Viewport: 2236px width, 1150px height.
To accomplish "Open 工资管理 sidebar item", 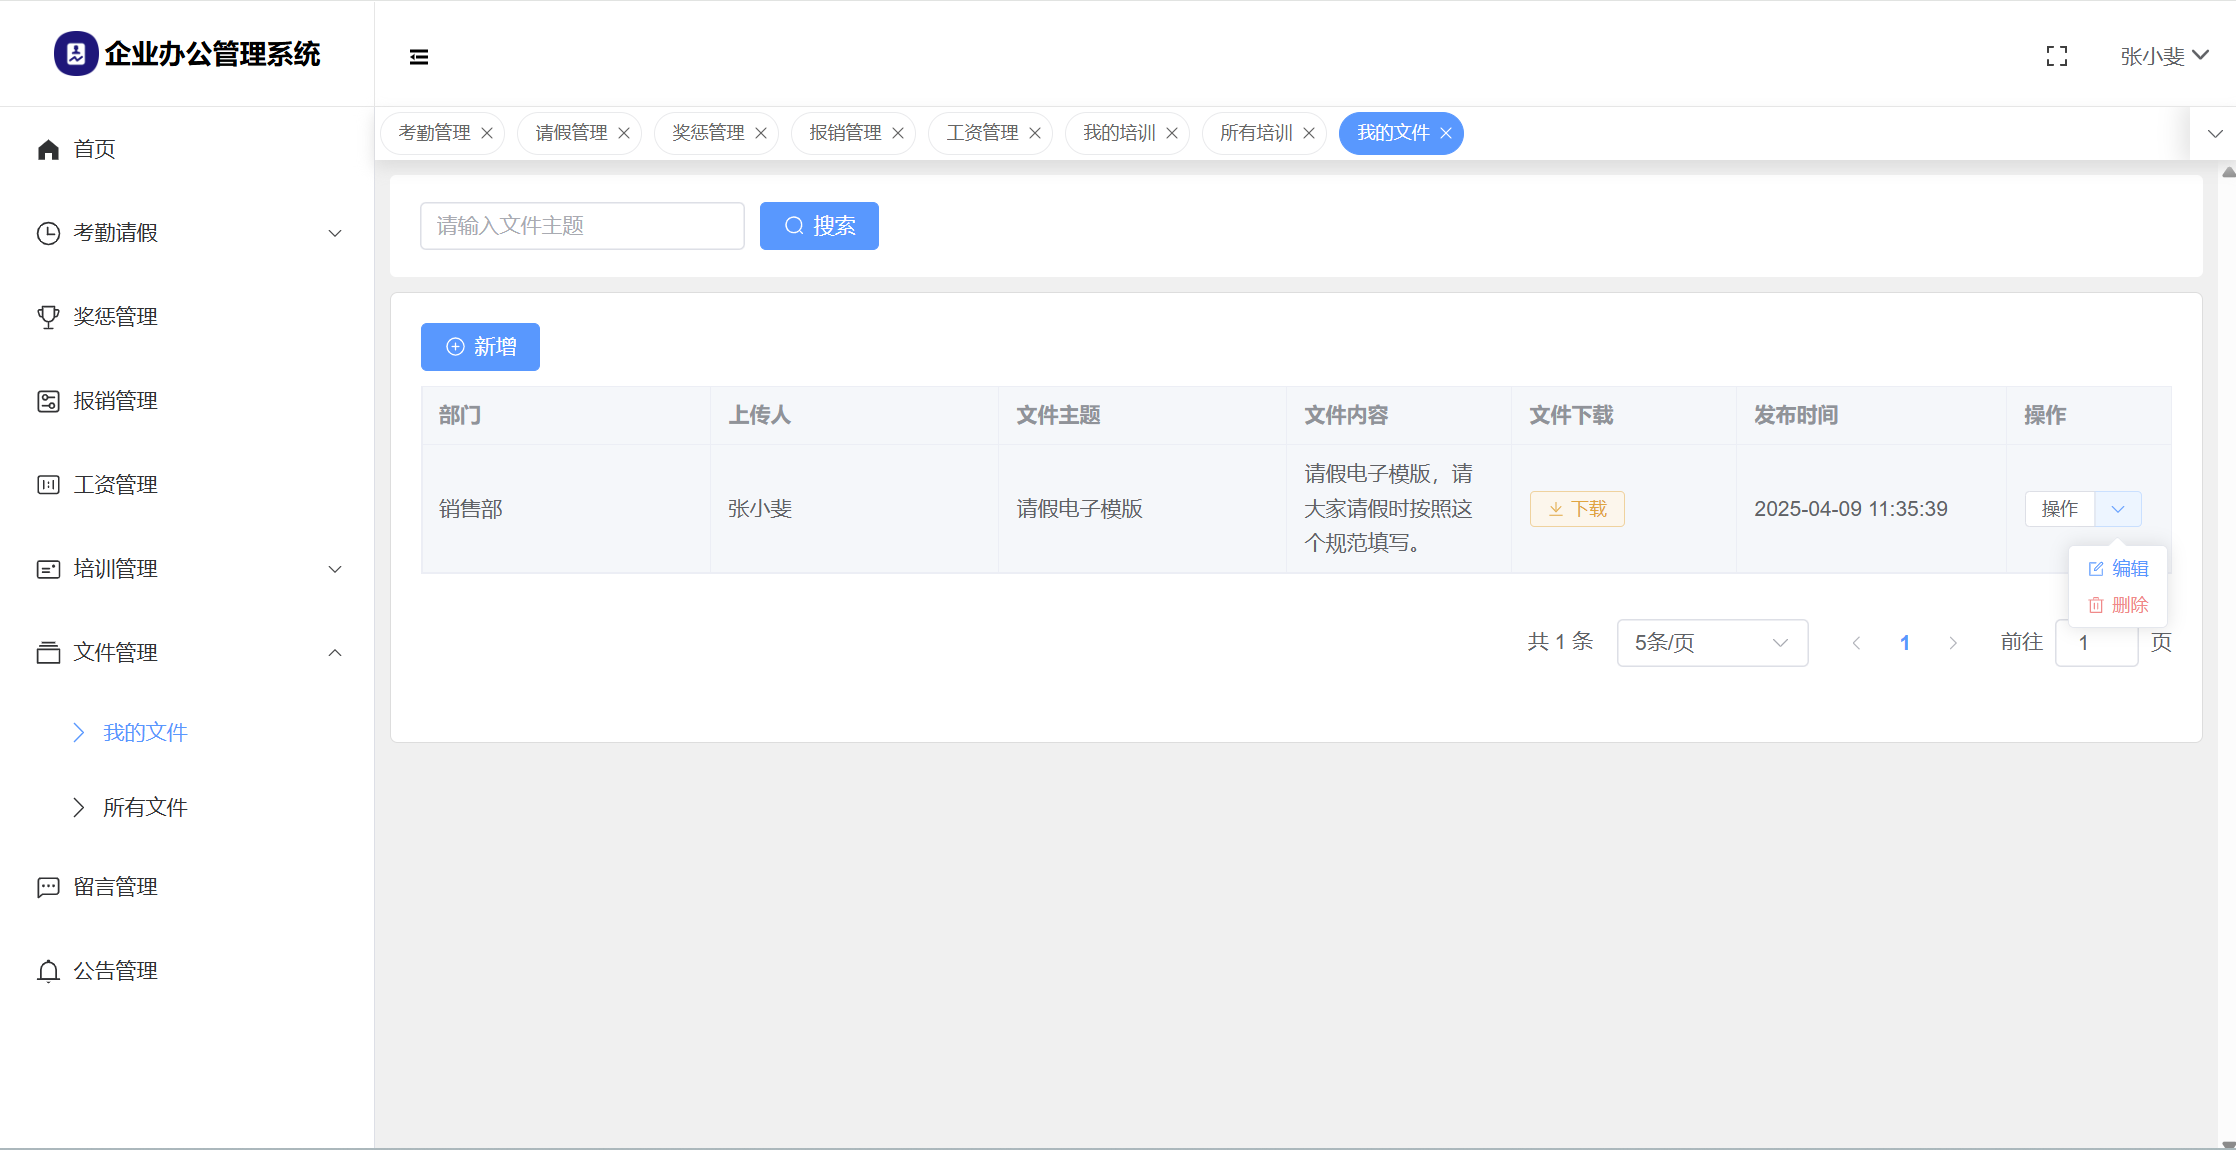I will tap(115, 485).
